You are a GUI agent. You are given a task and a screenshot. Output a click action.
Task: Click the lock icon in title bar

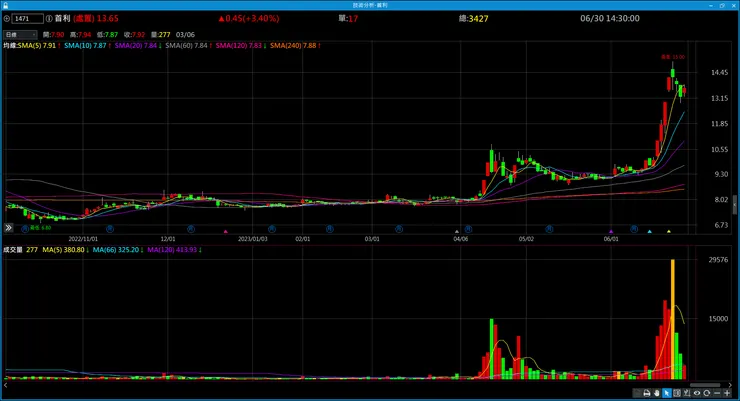coord(5,5)
